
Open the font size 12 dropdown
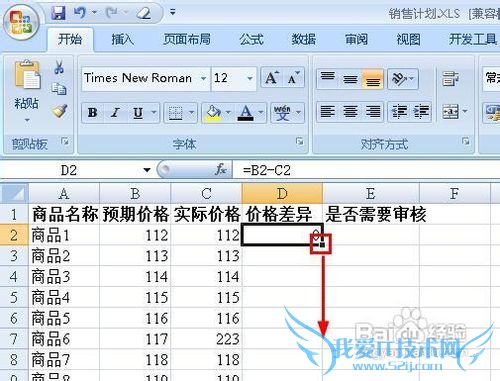click(250, 78)
